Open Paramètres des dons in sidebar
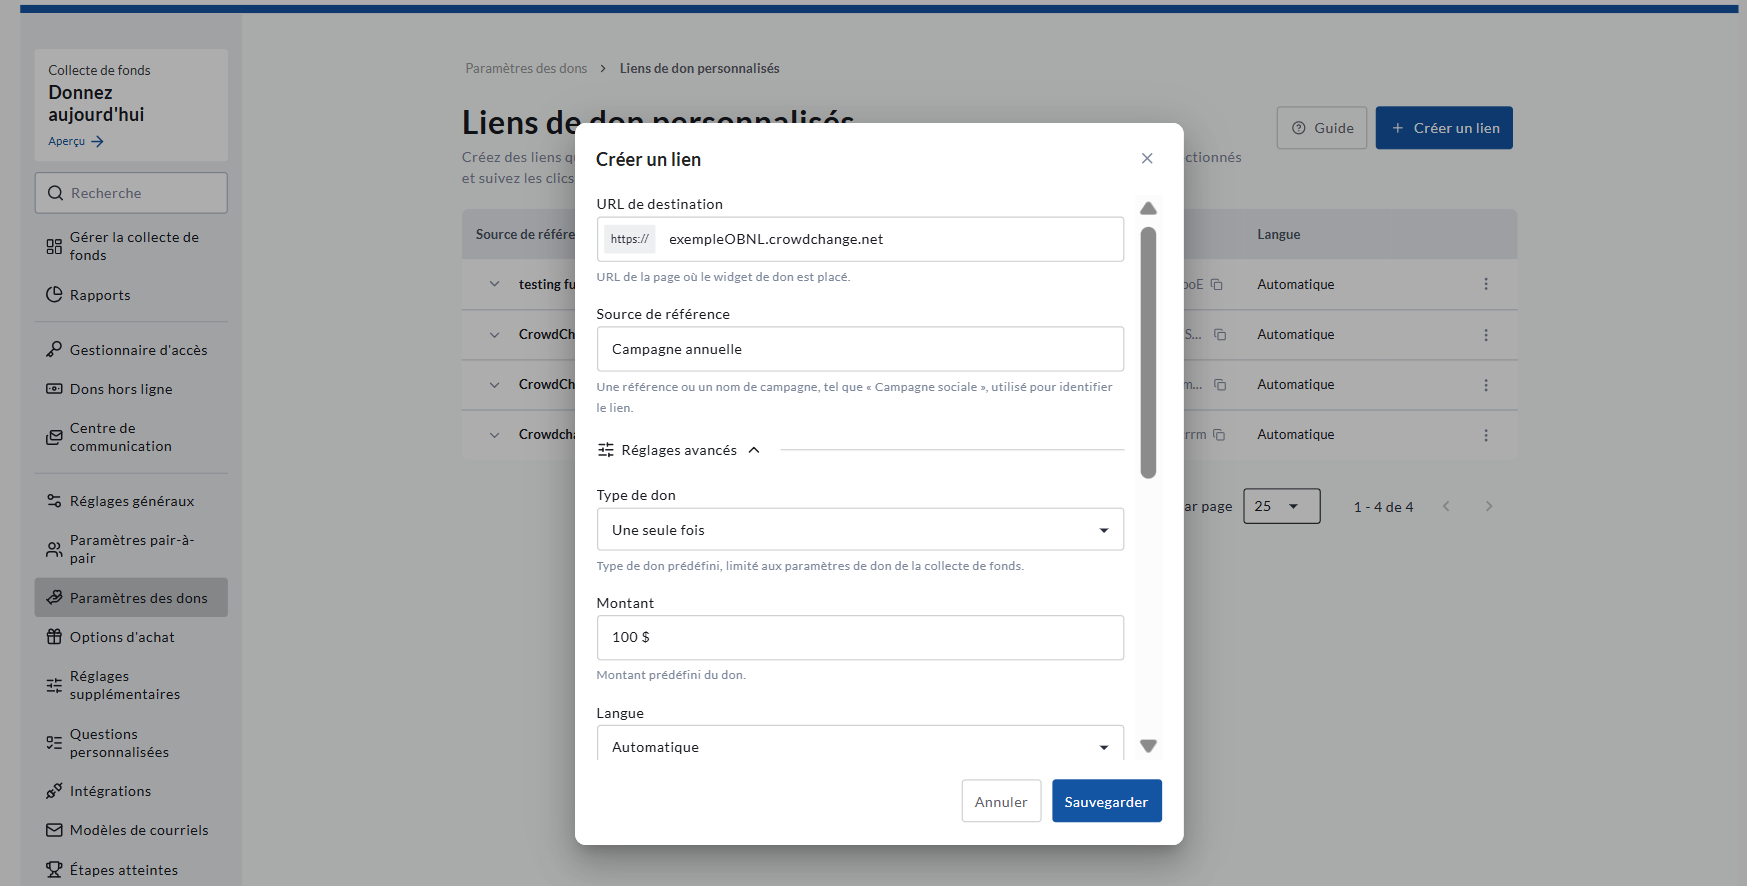The width and height of the screenshot is (1747, 886). point(131,597)
